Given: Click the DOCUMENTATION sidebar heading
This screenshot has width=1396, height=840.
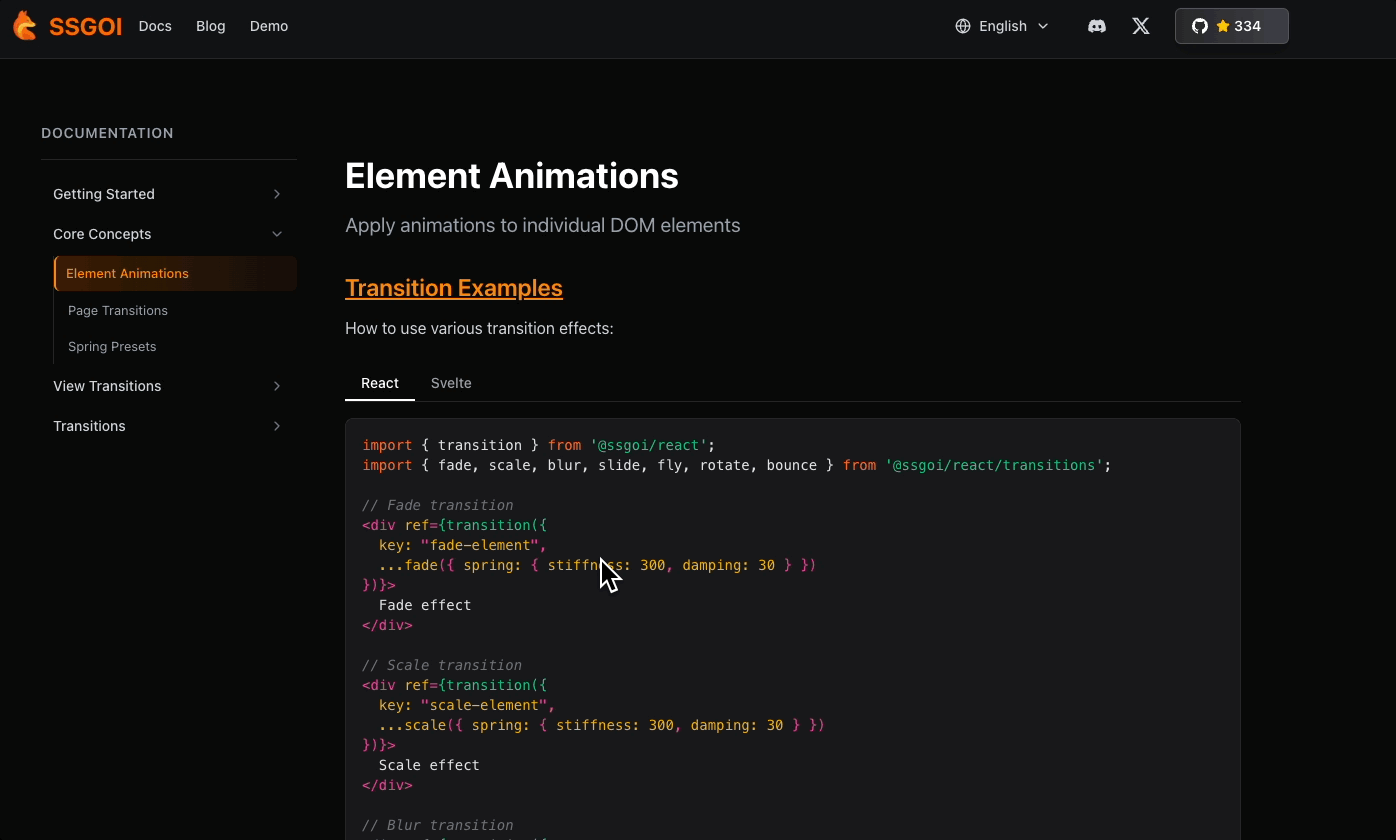Looking at the screenshot, I should coord(107,133).
